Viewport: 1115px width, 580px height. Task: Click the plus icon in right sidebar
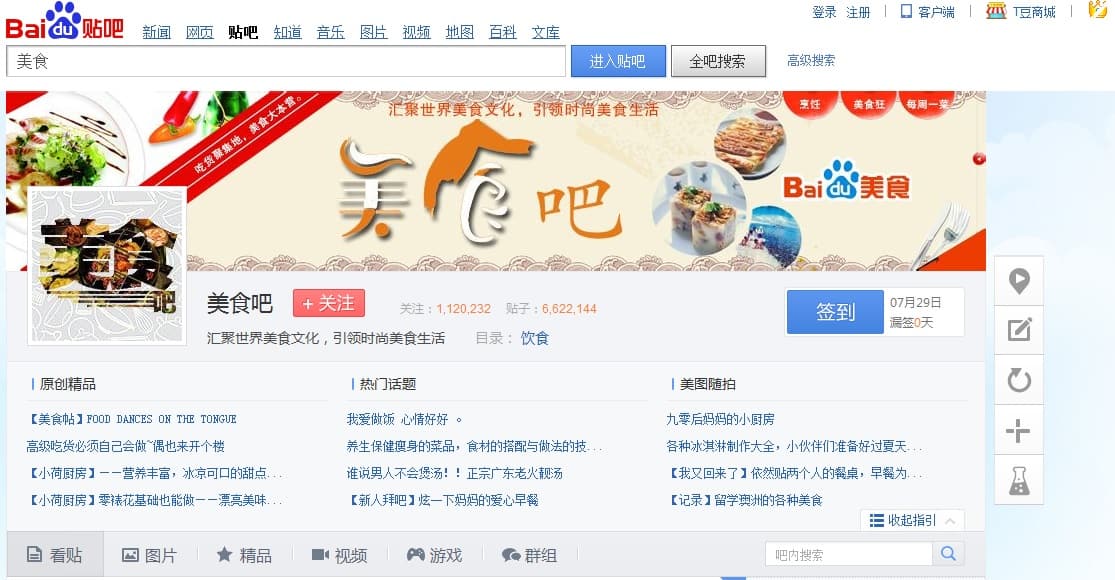pyautogui.click(x=1018, y=431)
